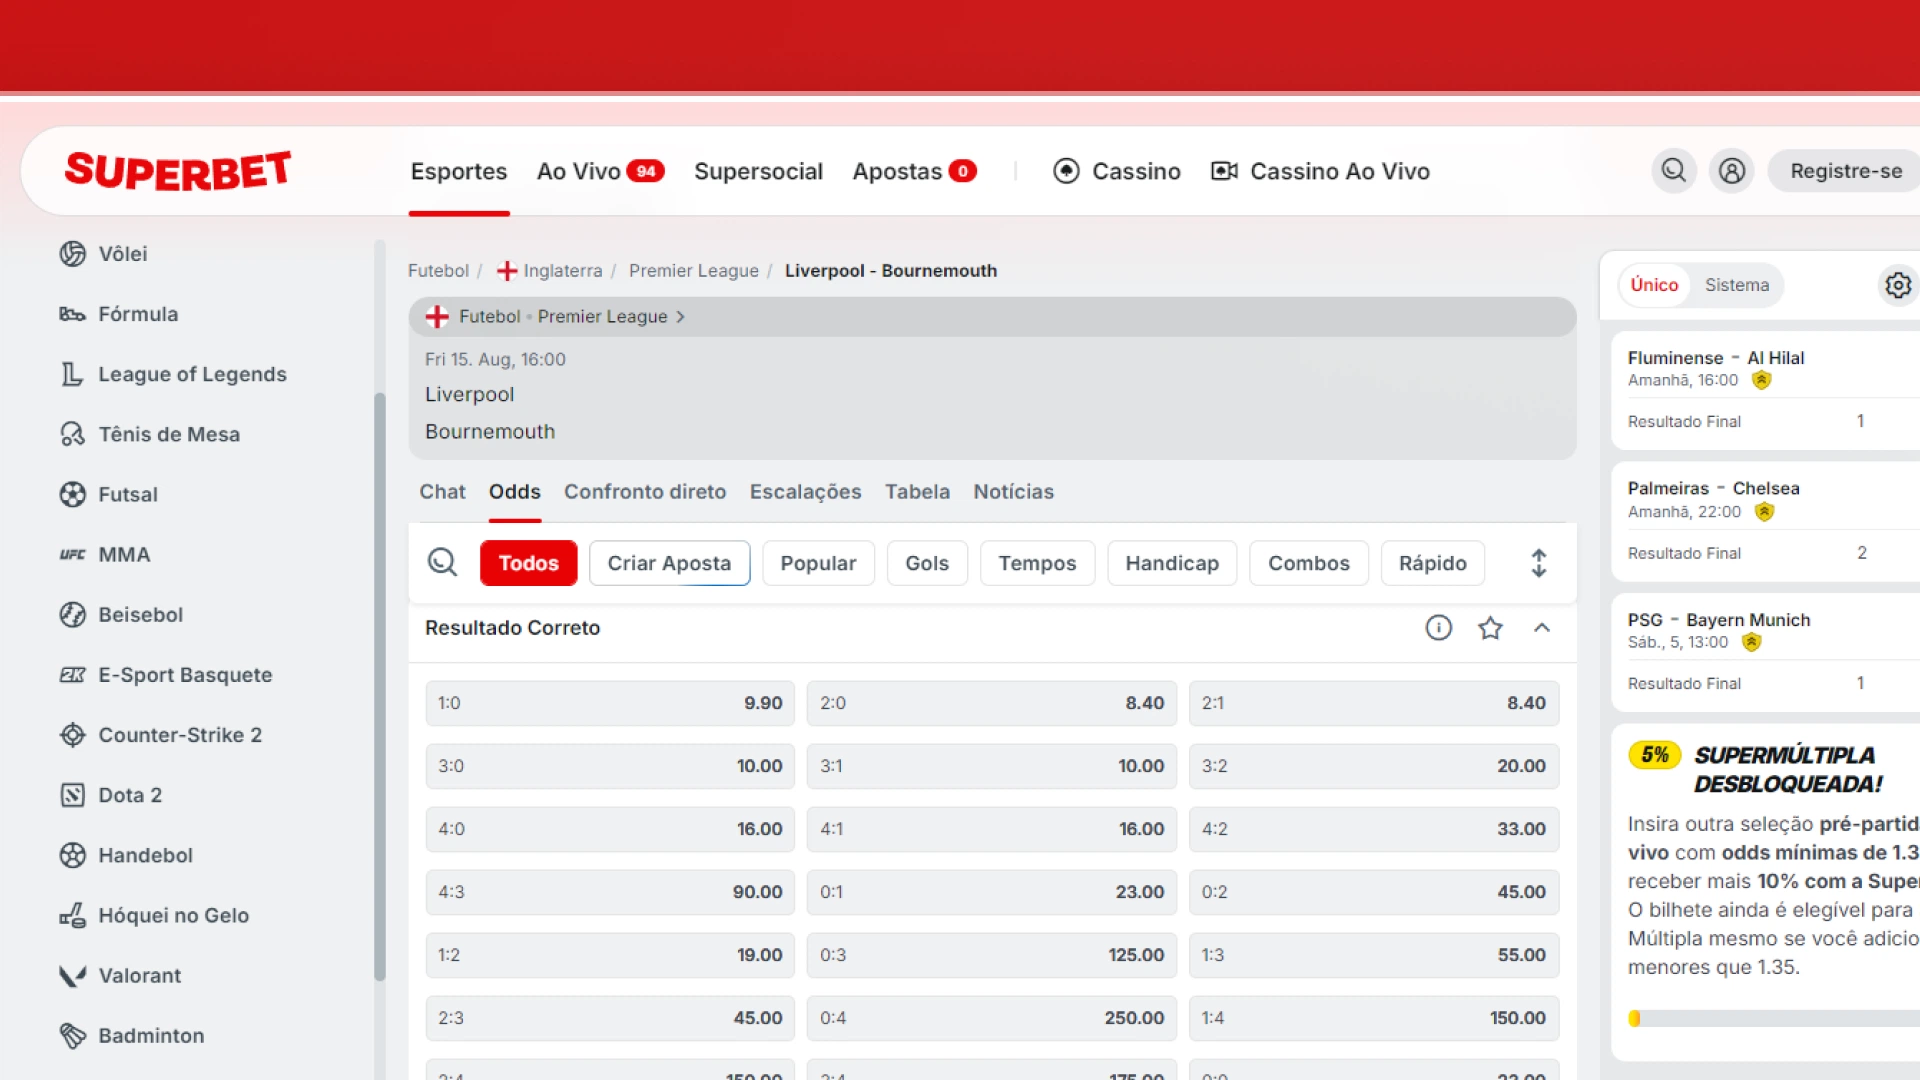Screen dimensions: 1920x1080
Task: Click the user account profile icon
Action: coord(1731,171)
